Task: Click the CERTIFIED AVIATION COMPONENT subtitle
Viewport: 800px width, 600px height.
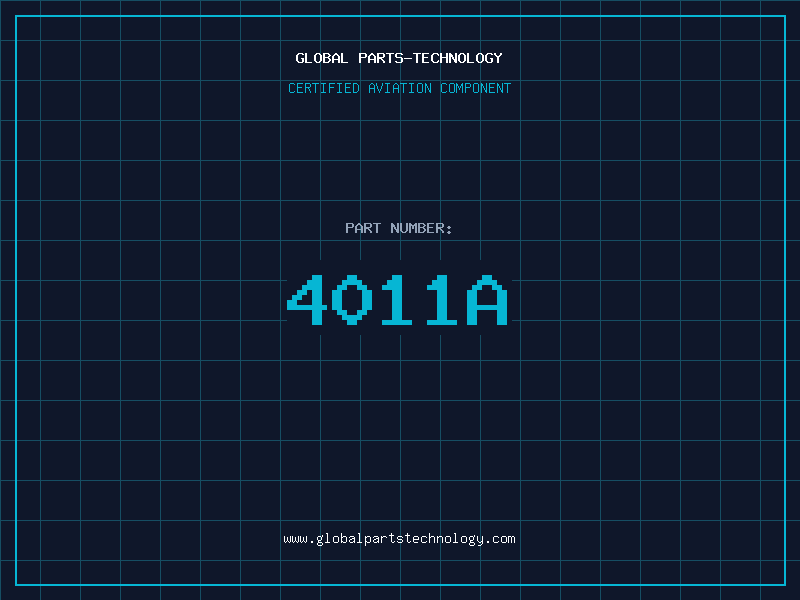Action: pos(399,88)
